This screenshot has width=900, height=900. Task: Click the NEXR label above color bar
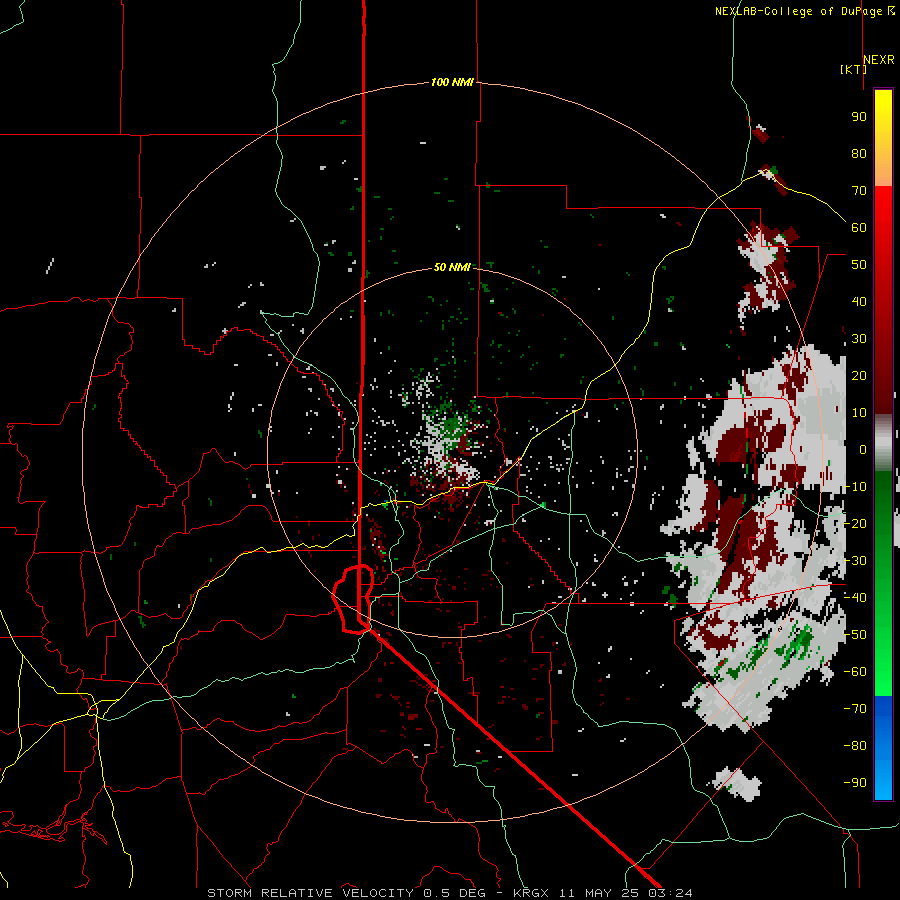tap(879, 60)
